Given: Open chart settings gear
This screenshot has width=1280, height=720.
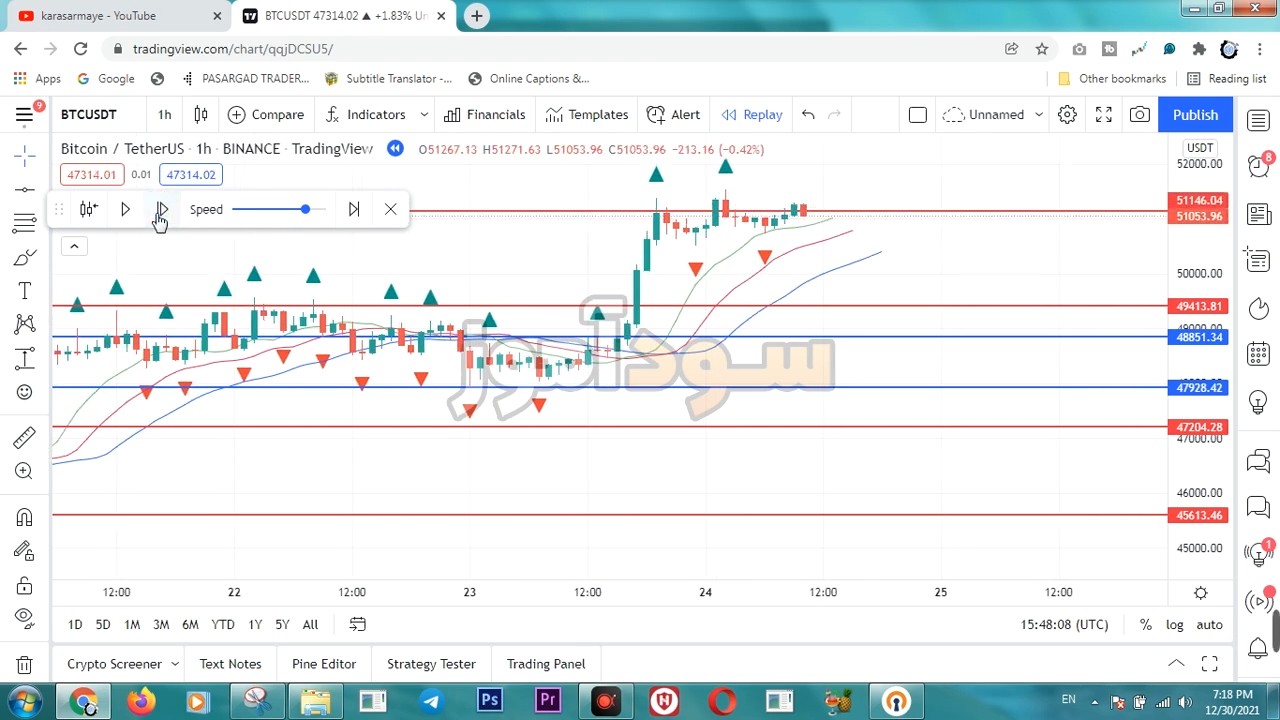Looking at the screenshot, I should [x=1067, y=115].
